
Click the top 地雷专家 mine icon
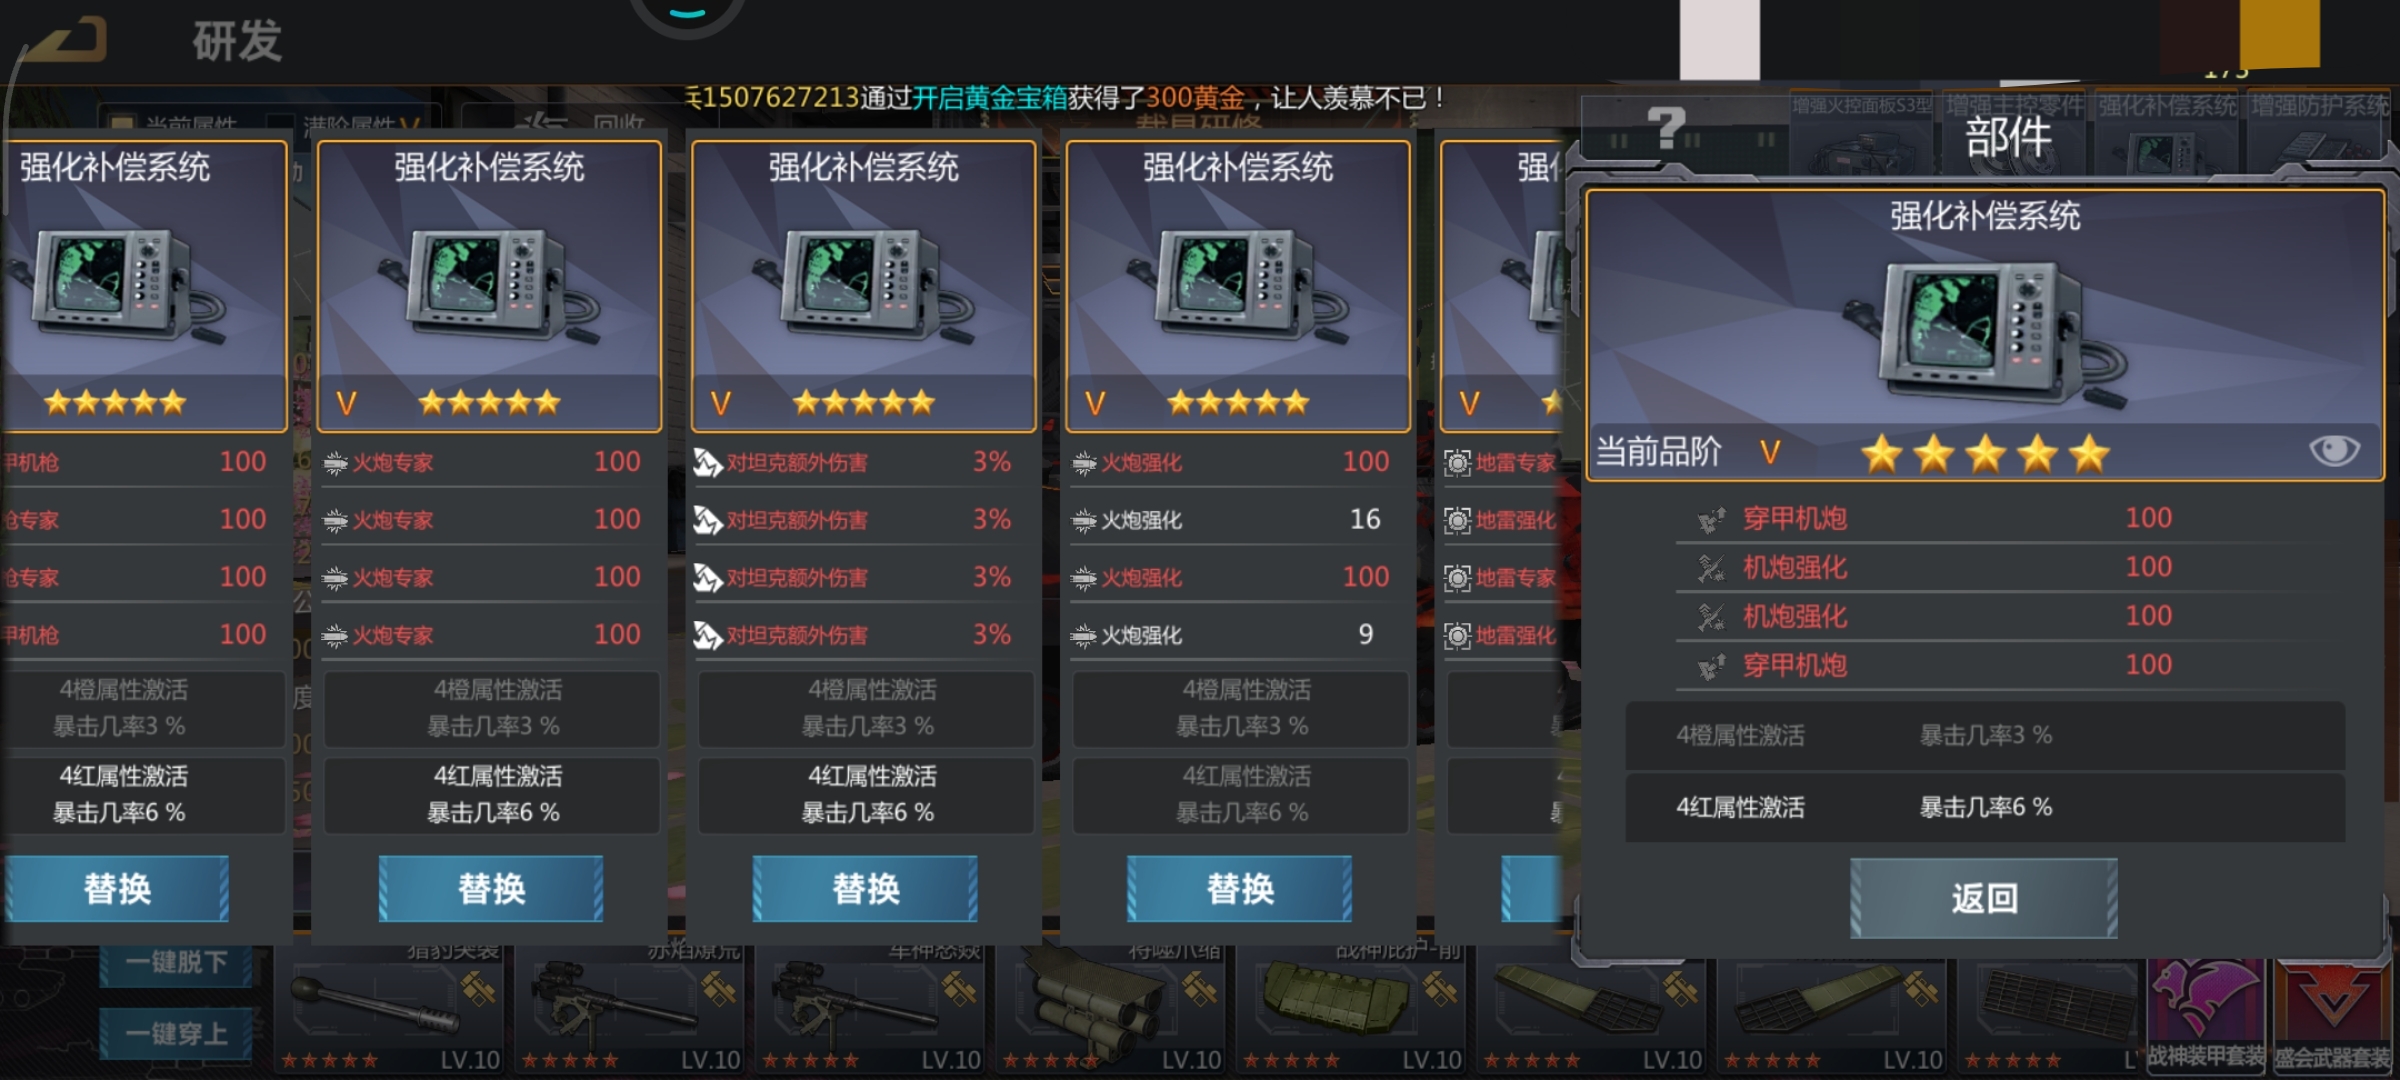(1458, 462)
